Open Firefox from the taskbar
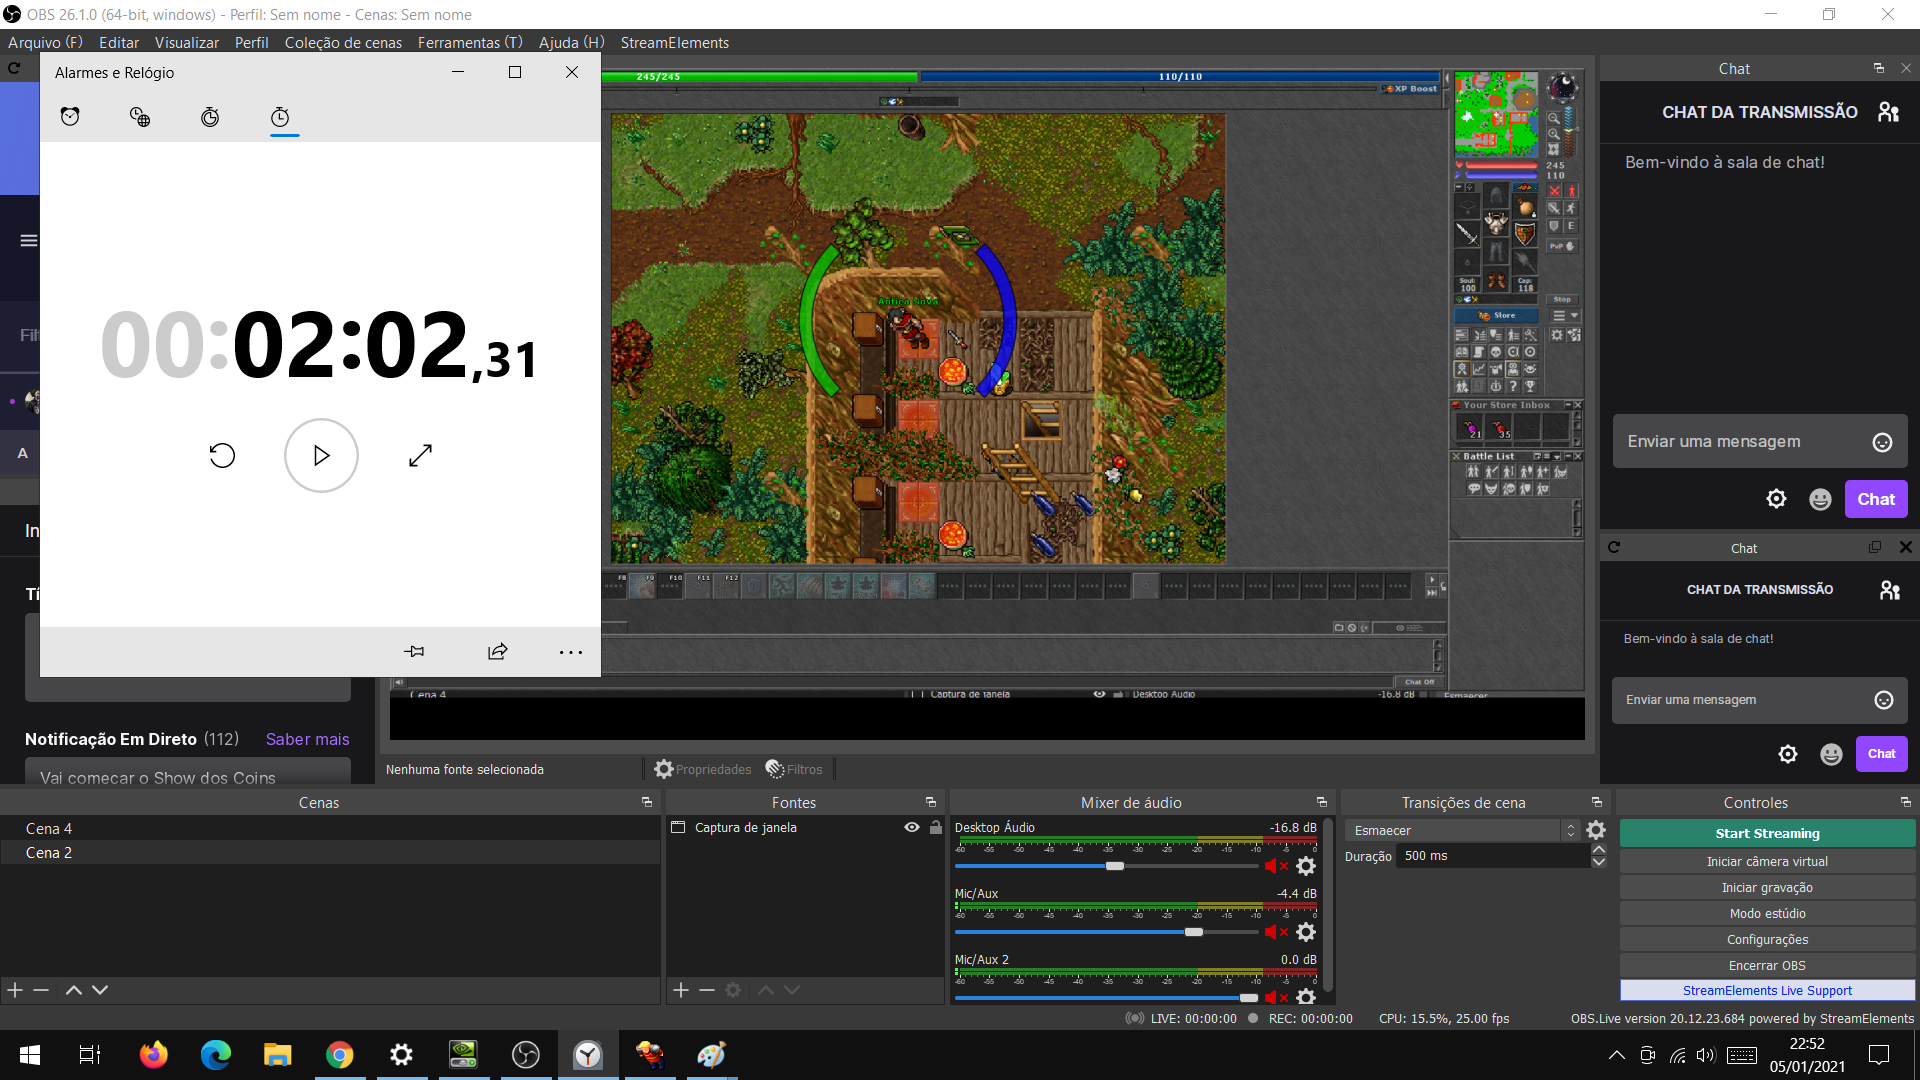Screen dimensions: 1920x1080 pyautogui.click(x=153, y=1054)
